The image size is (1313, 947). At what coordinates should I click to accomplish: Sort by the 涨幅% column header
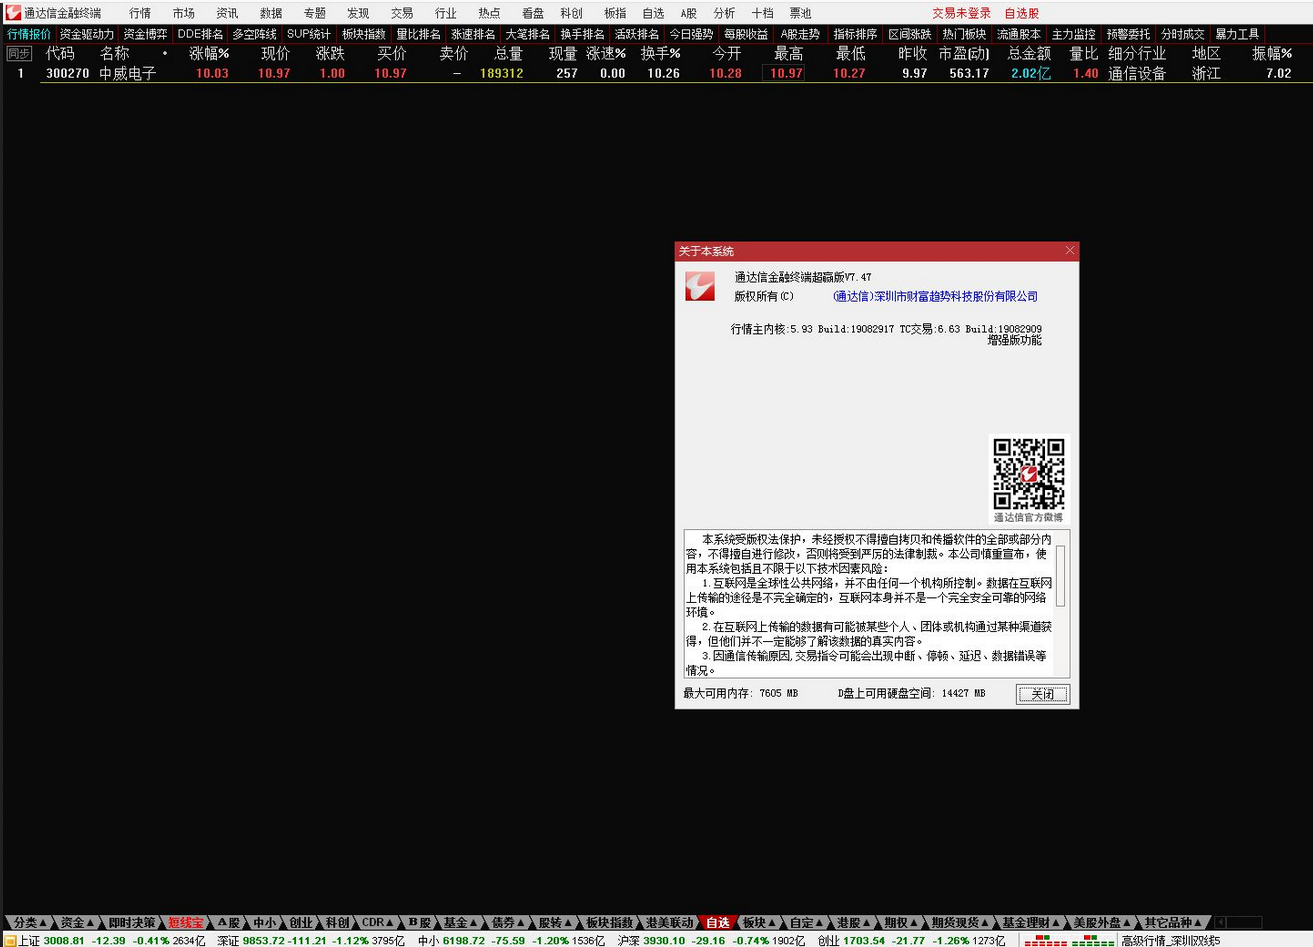(x=209, y=54)
